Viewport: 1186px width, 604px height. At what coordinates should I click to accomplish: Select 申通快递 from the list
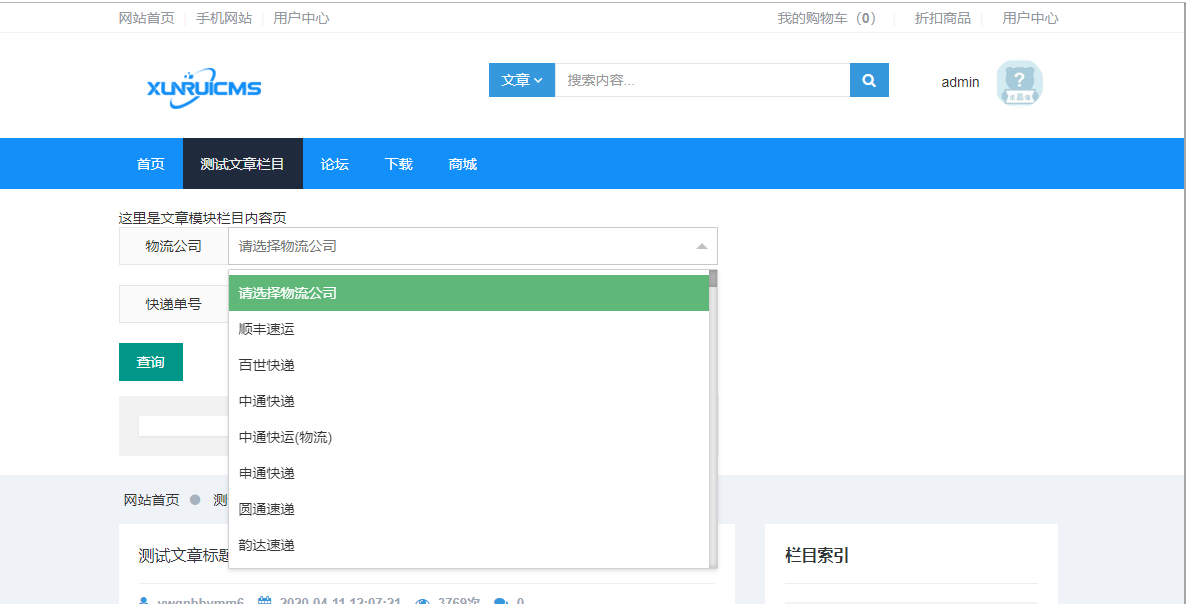[469, 473]
